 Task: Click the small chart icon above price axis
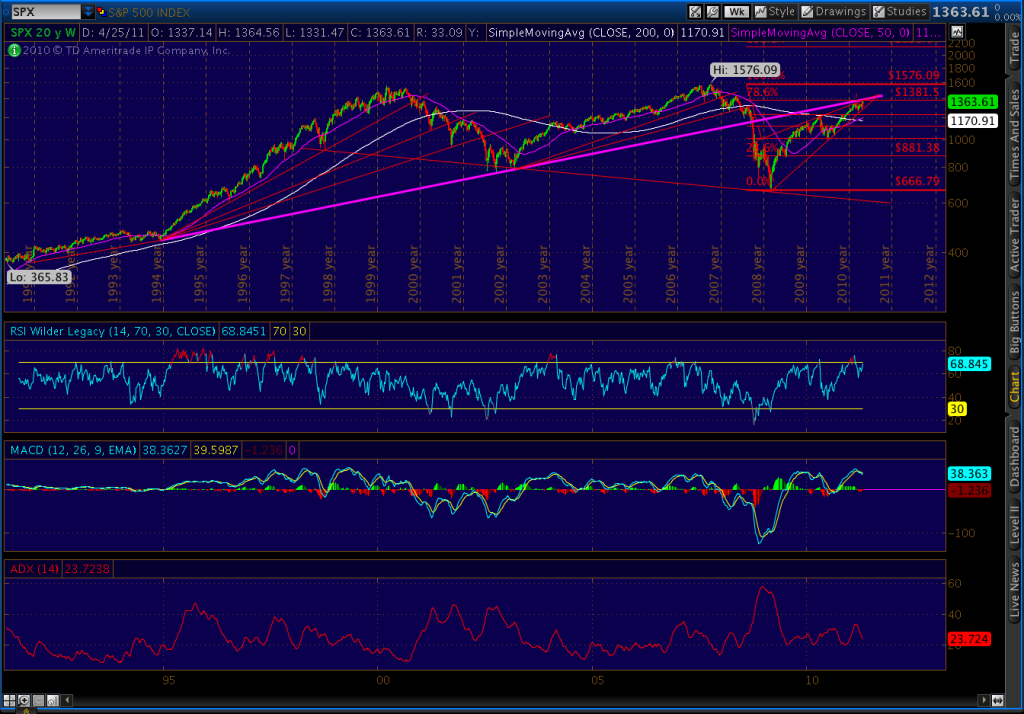[x=957, y=32]
